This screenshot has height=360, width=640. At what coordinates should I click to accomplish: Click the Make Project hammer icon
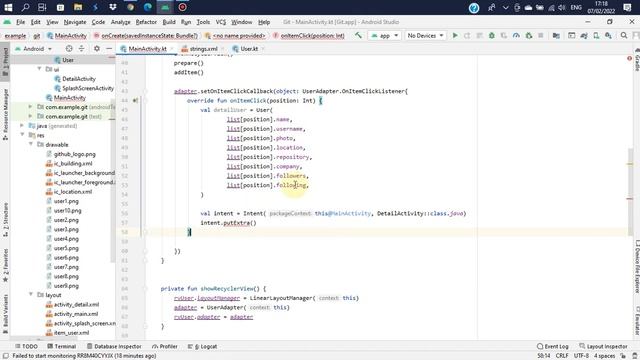coord(358,36)
